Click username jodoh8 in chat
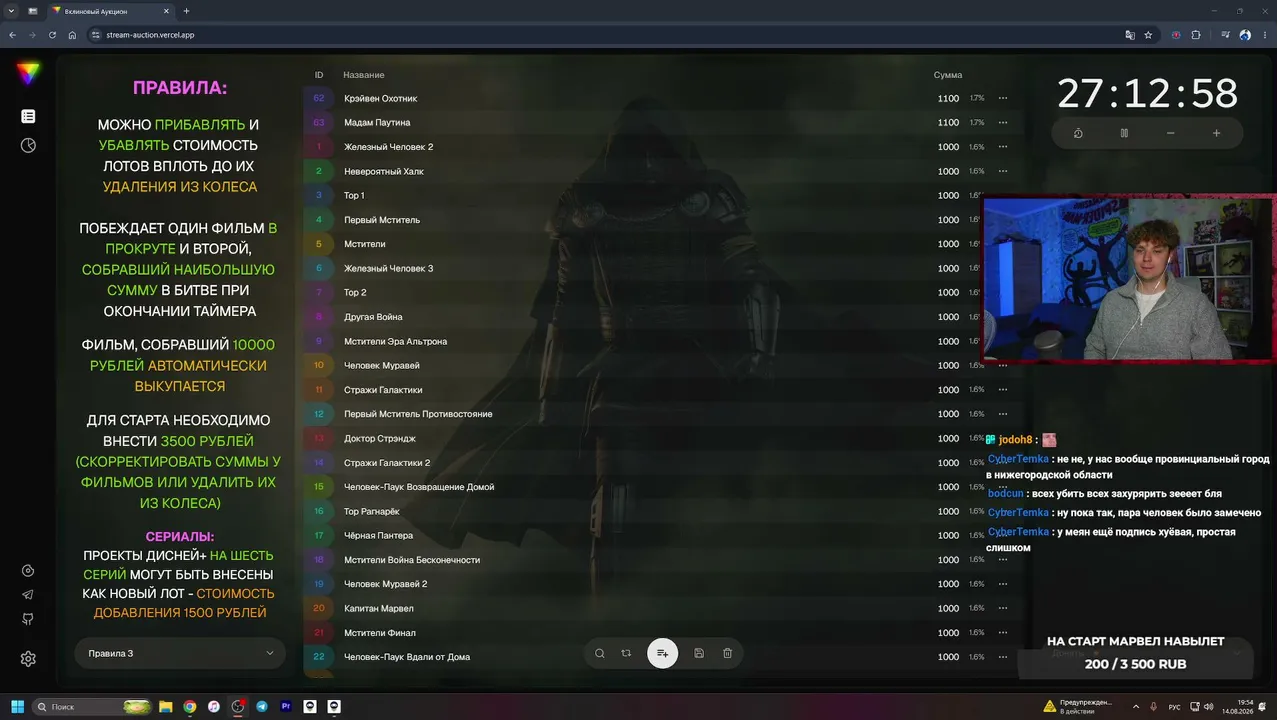Viewport: 1277px width, 720px height. pyautogui.click(x=1015, y=440)
